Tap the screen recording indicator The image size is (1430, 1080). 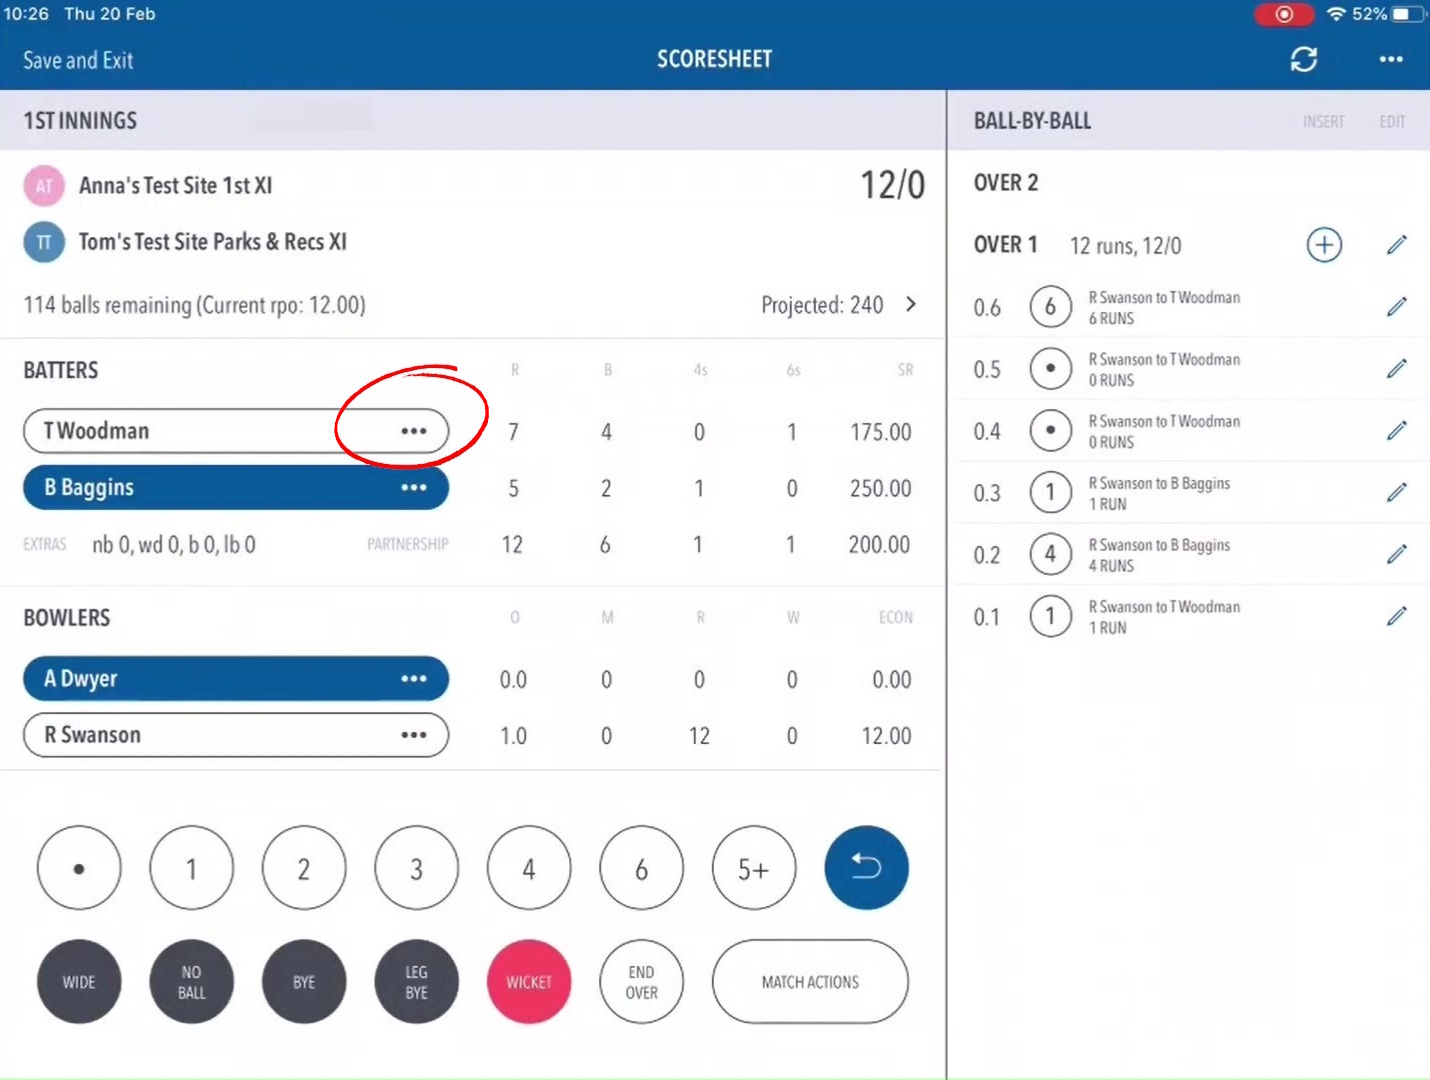1284,14
